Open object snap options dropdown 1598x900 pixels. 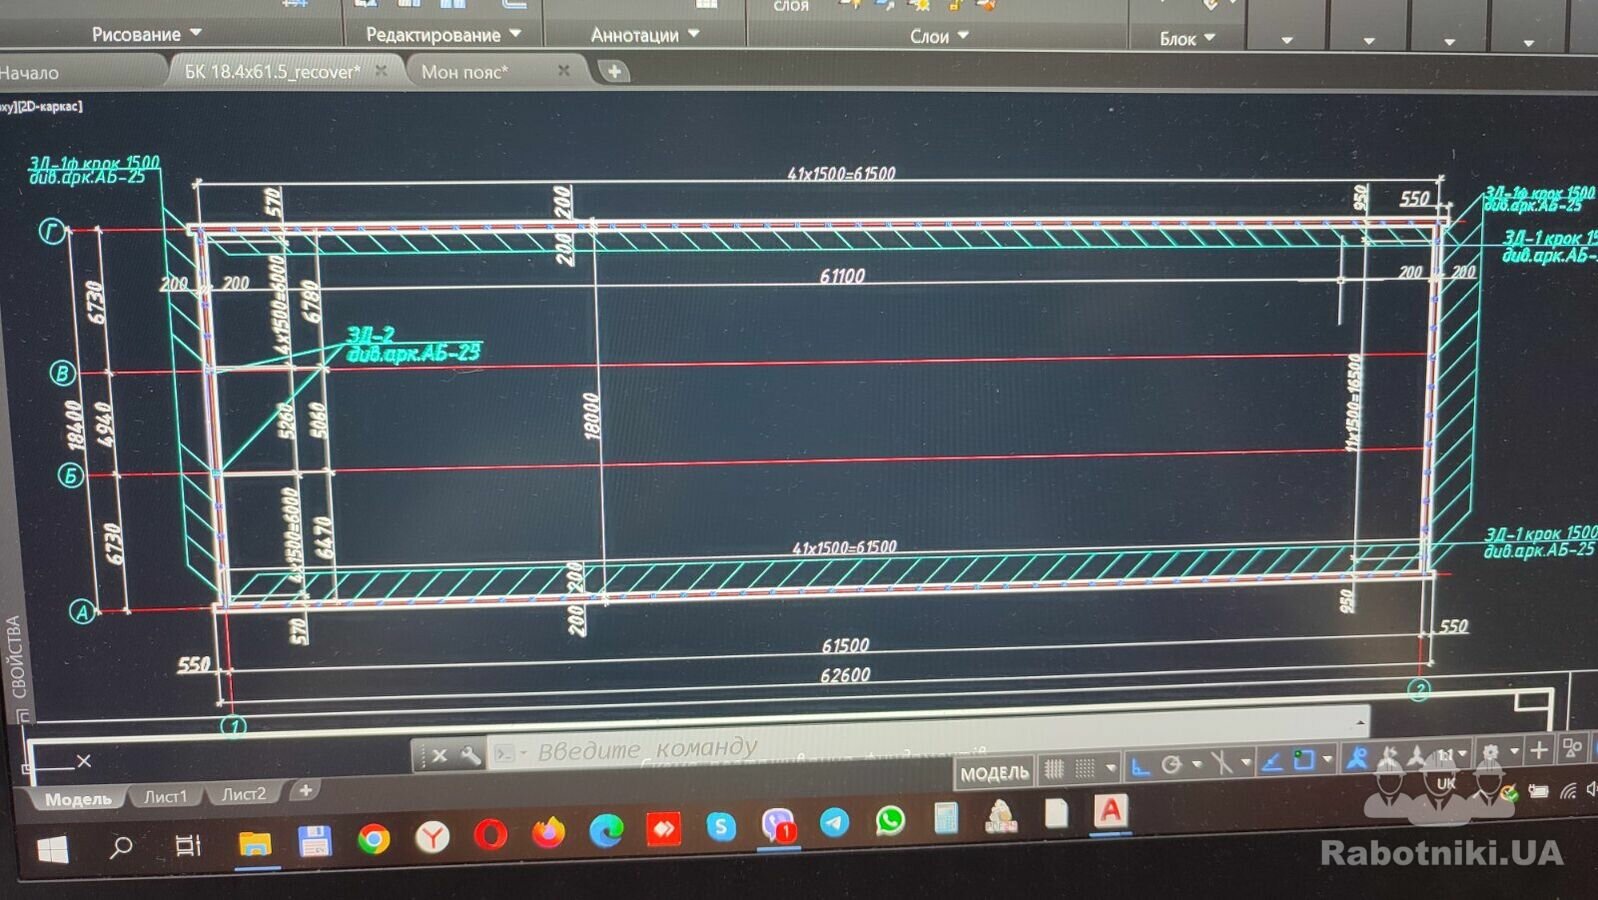coord(1328,759)
